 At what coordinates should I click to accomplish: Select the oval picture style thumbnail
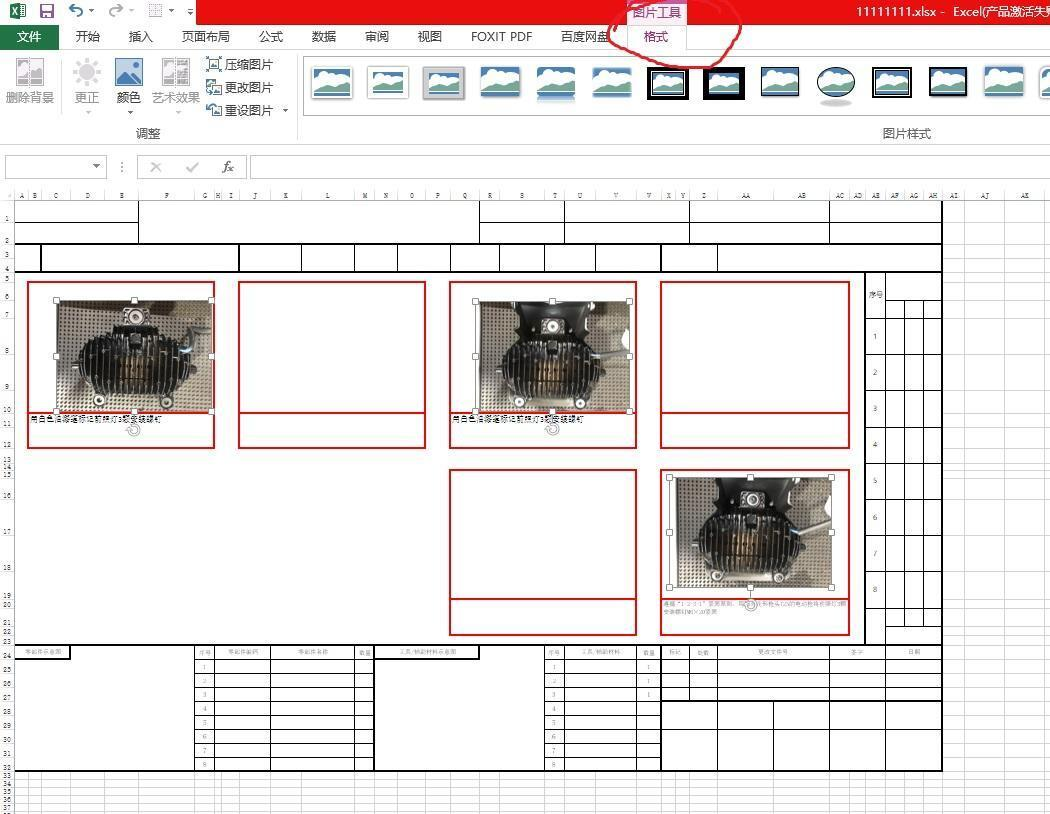pos(835,83)
